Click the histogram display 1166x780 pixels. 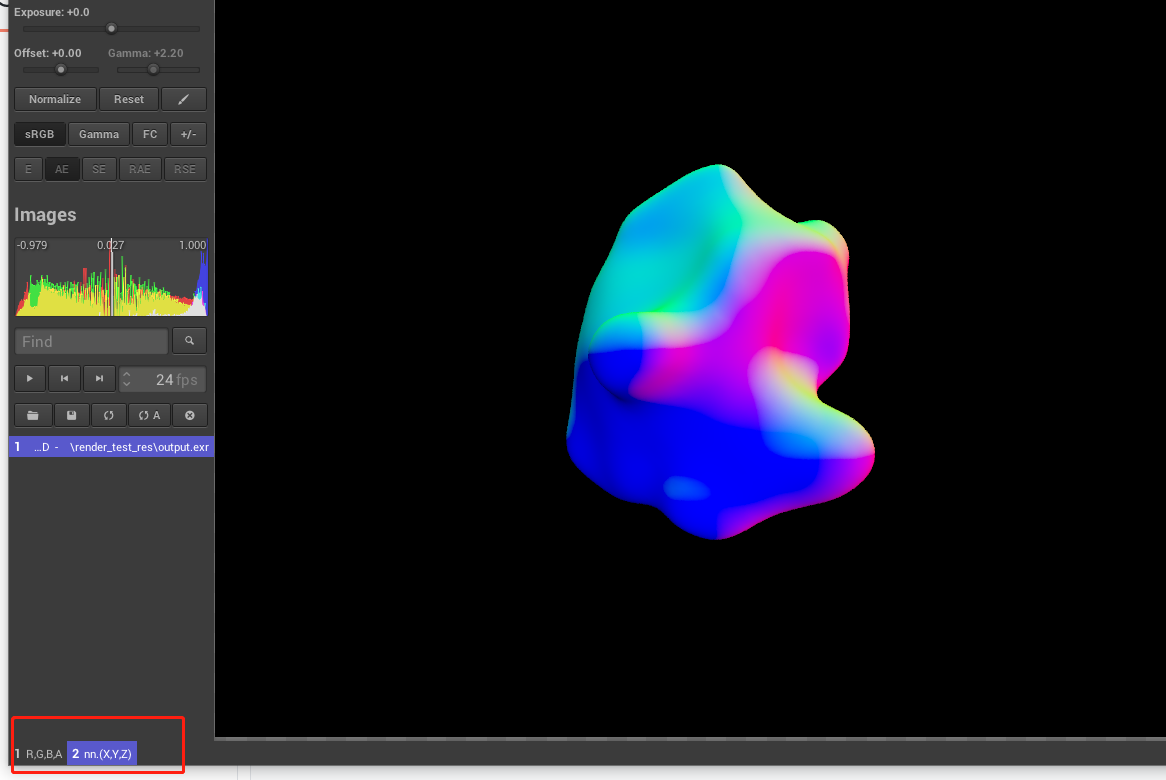pos(111,277)
